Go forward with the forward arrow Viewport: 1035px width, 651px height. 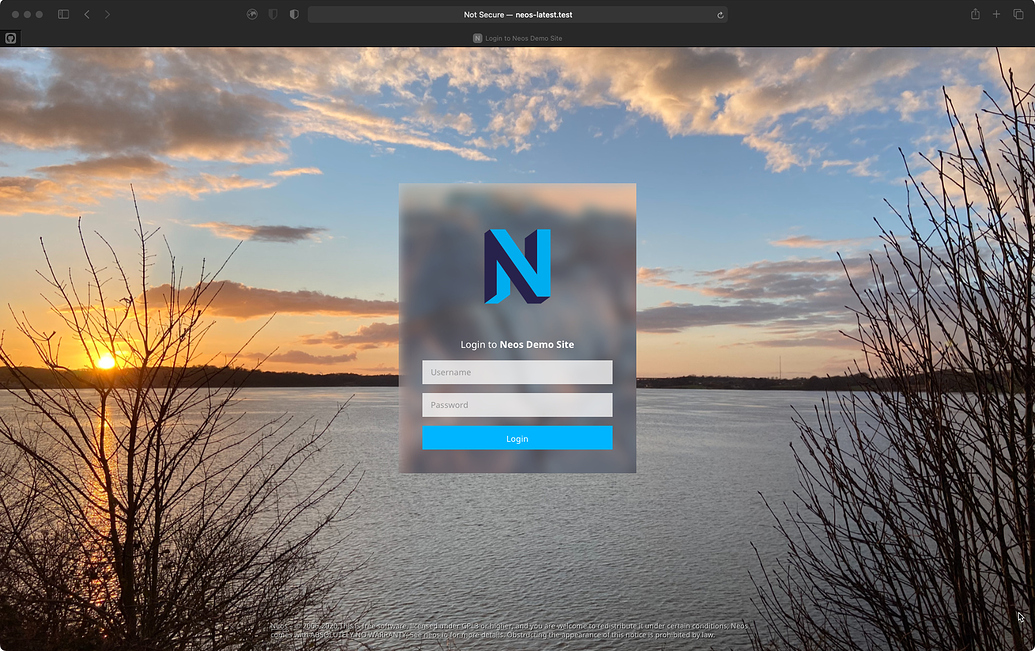(107, 14)
